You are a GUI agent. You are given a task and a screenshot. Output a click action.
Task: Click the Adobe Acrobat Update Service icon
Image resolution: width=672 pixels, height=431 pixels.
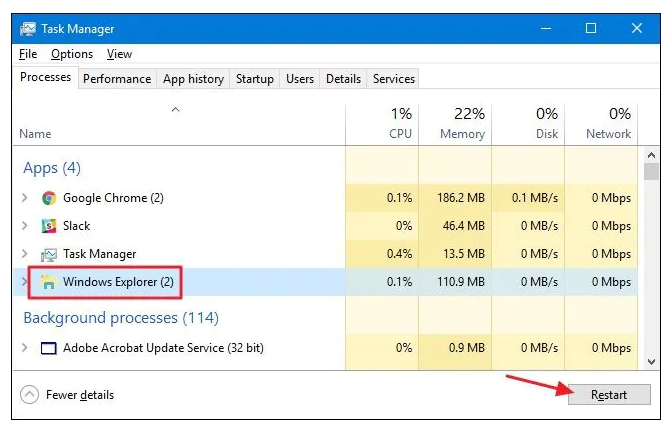point(49,348)
